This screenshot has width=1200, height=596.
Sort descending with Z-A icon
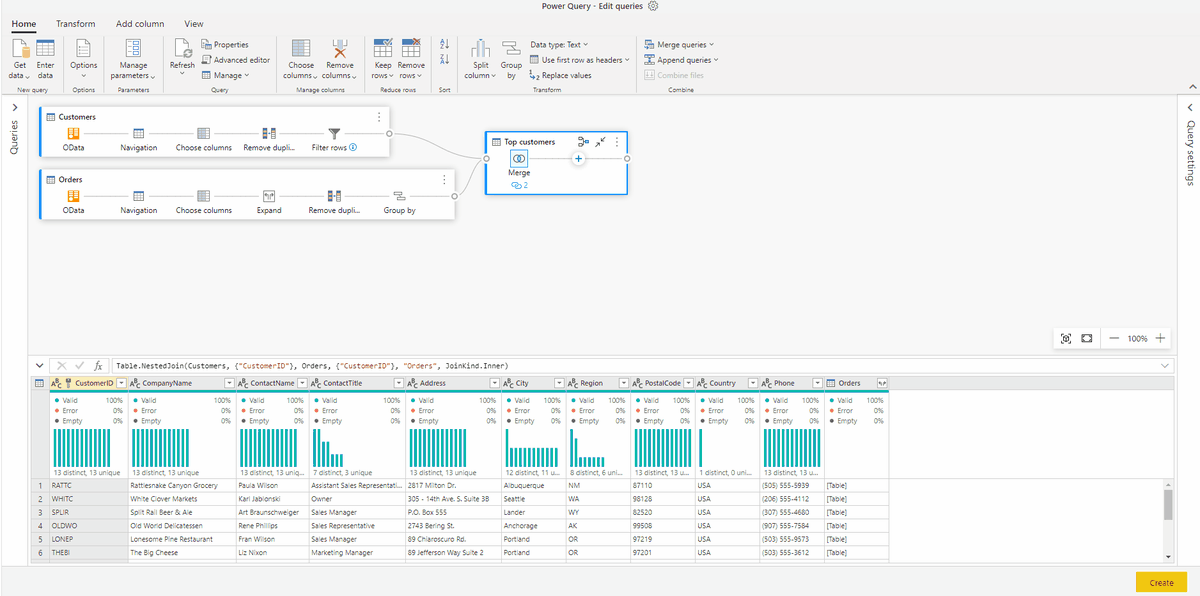tap(444, 61)
